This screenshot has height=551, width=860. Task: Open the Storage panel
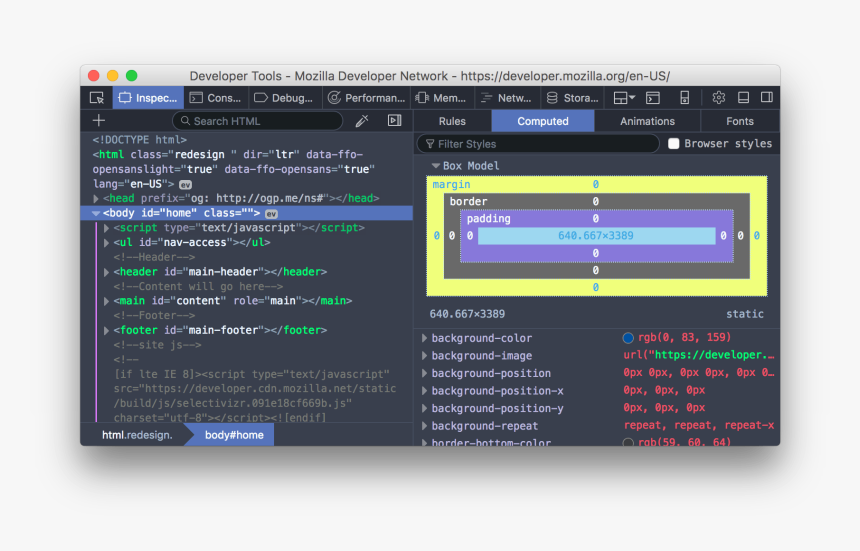(x=572, y=98)
